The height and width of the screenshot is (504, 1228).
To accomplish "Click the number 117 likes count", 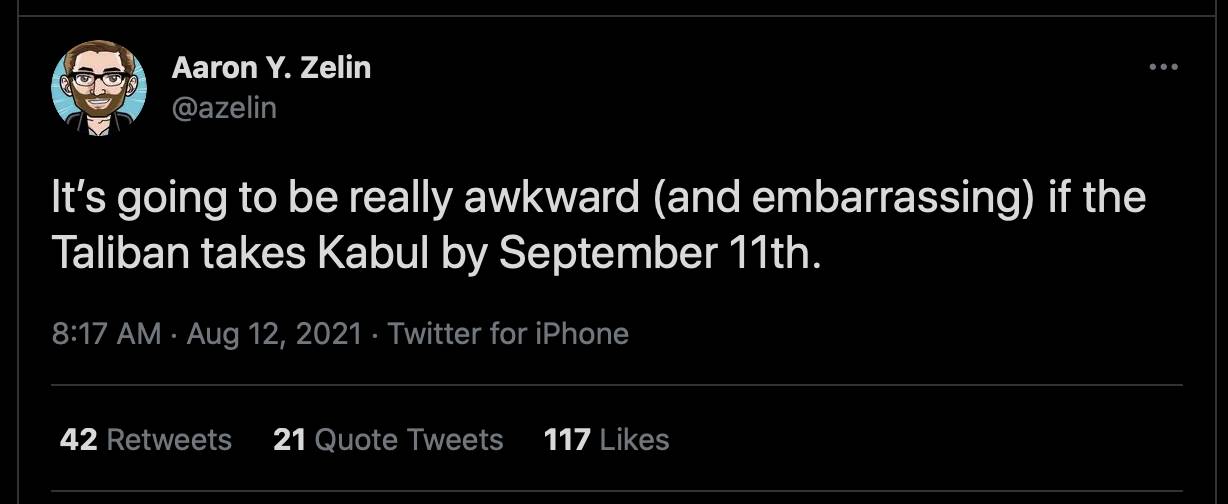I will pyautogui.click(x=567, y=439).
